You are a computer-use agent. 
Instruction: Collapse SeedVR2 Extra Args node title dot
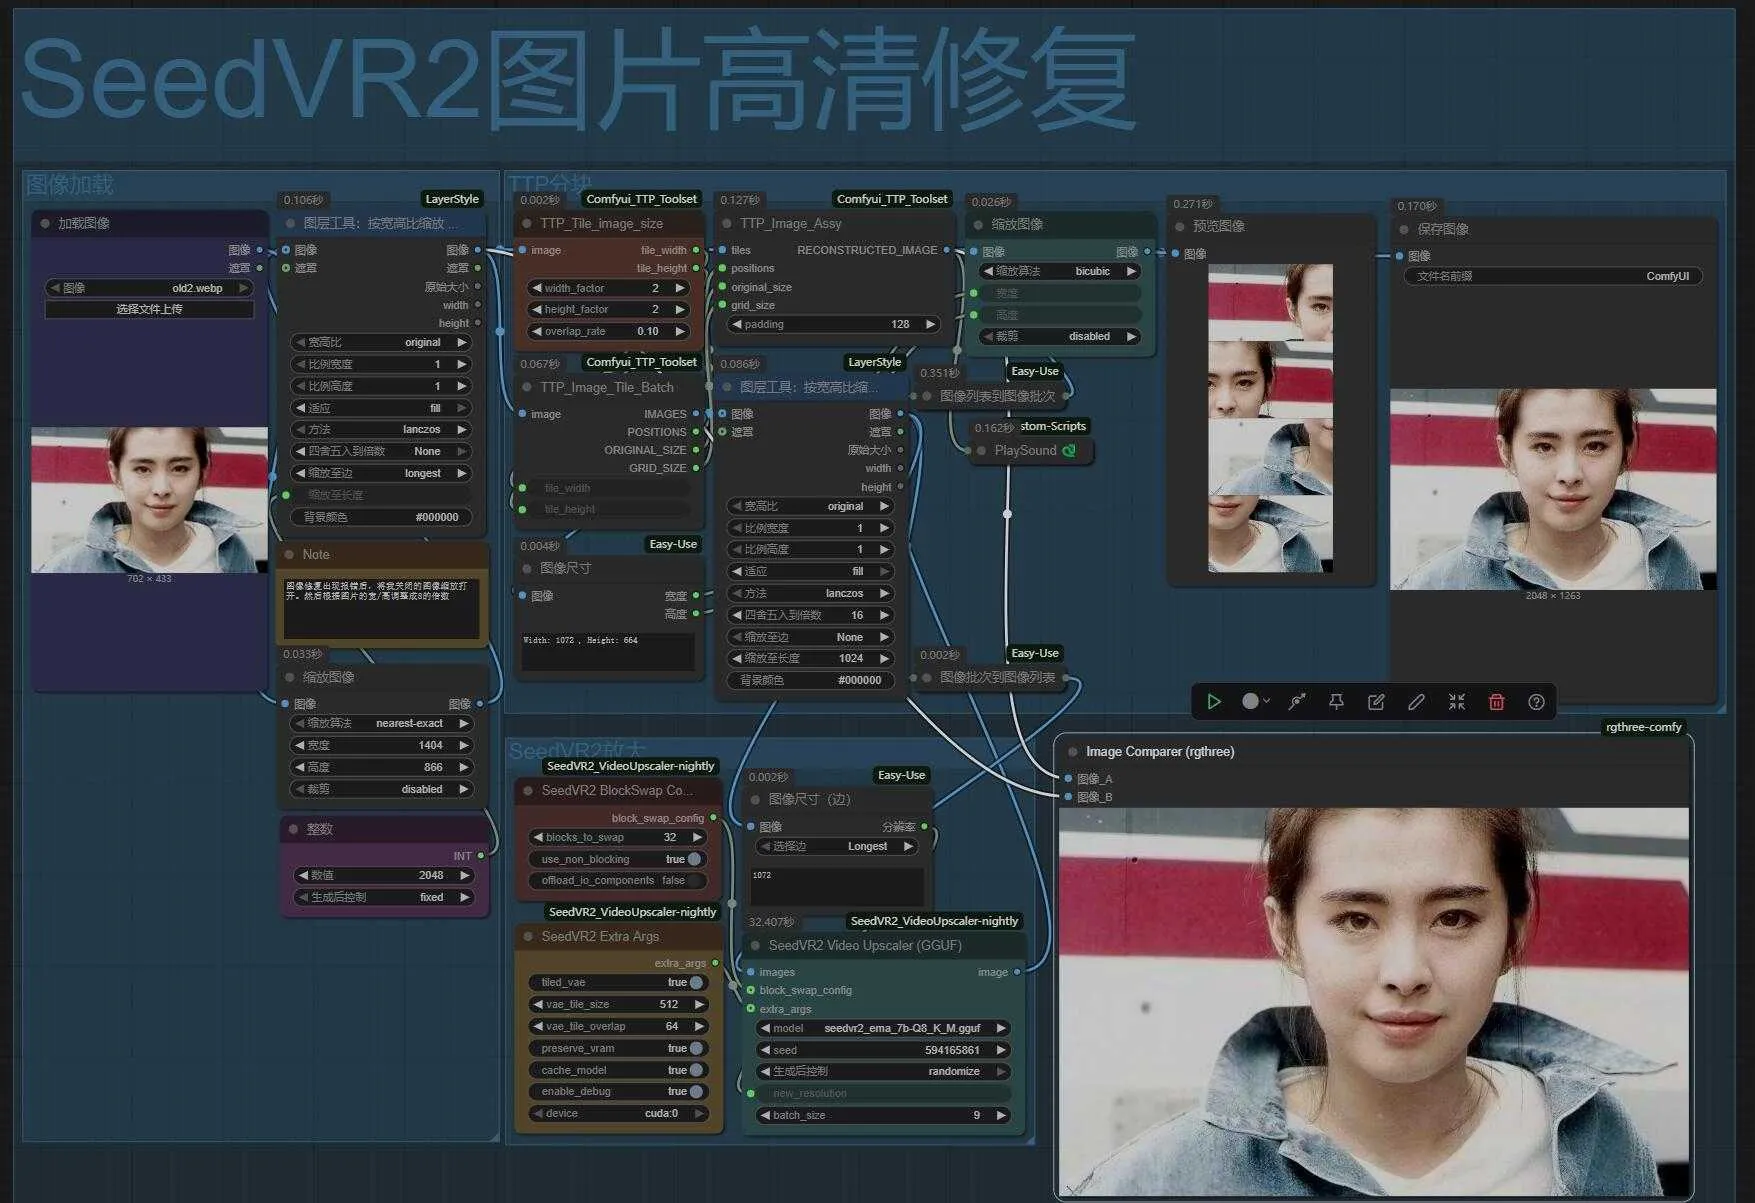(x=528, y=937)
